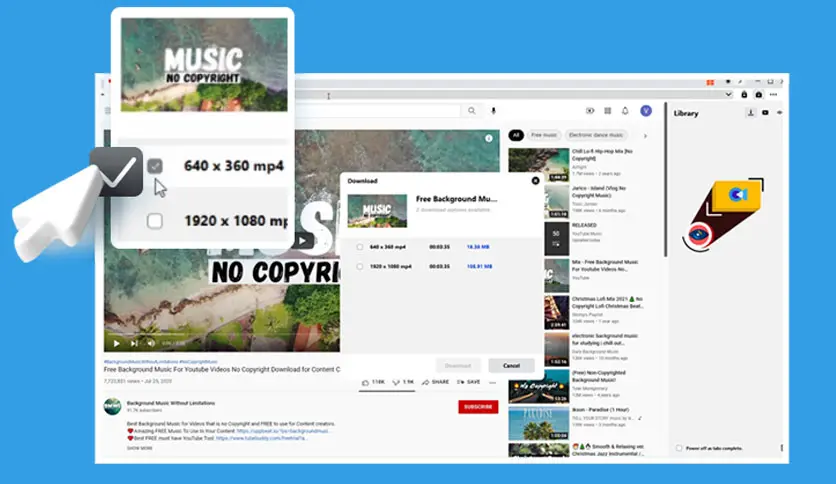This screenshot has width=836, height=484.
Task: Click the 108.91 MB size for 1920 x 1080
Action: pos(479,266)
